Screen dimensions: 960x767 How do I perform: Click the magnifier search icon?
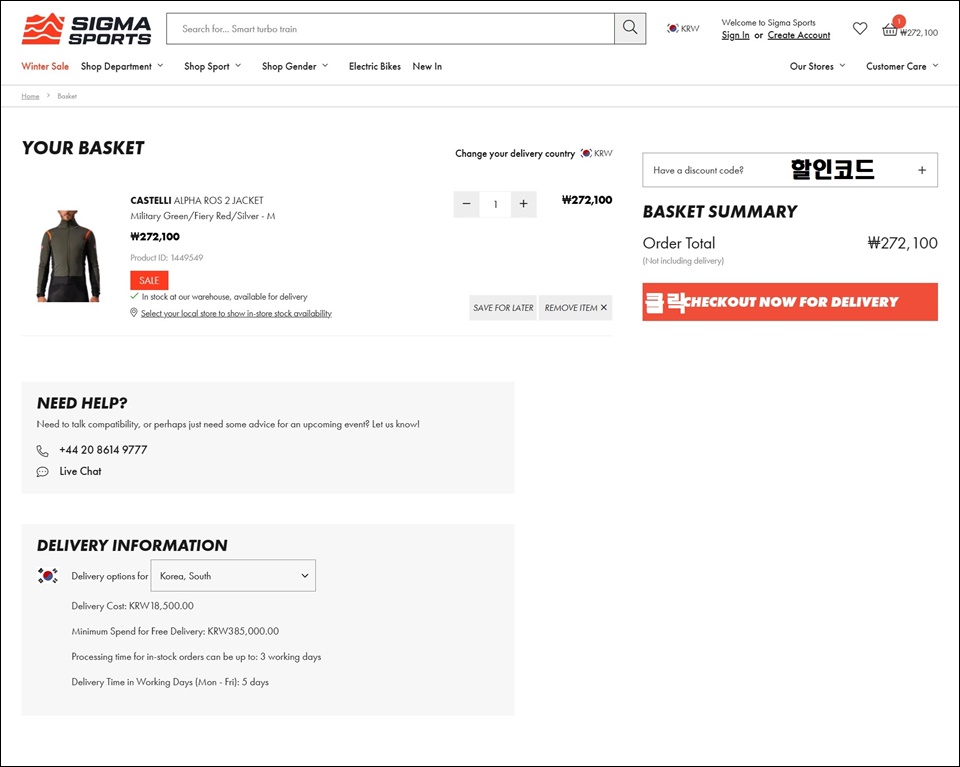click(630, 28)
